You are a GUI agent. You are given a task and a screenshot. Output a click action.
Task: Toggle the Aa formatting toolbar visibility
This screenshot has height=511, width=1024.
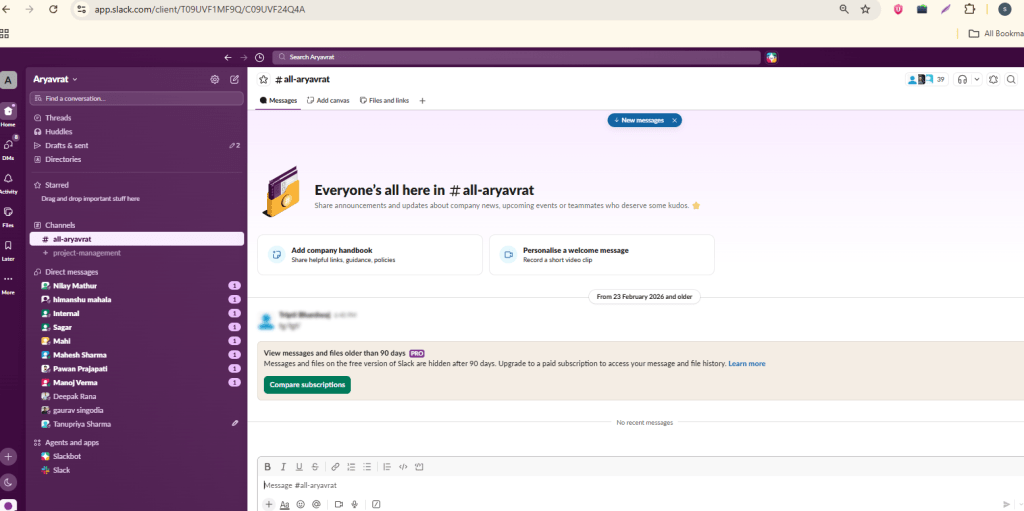tap(284, 504)
